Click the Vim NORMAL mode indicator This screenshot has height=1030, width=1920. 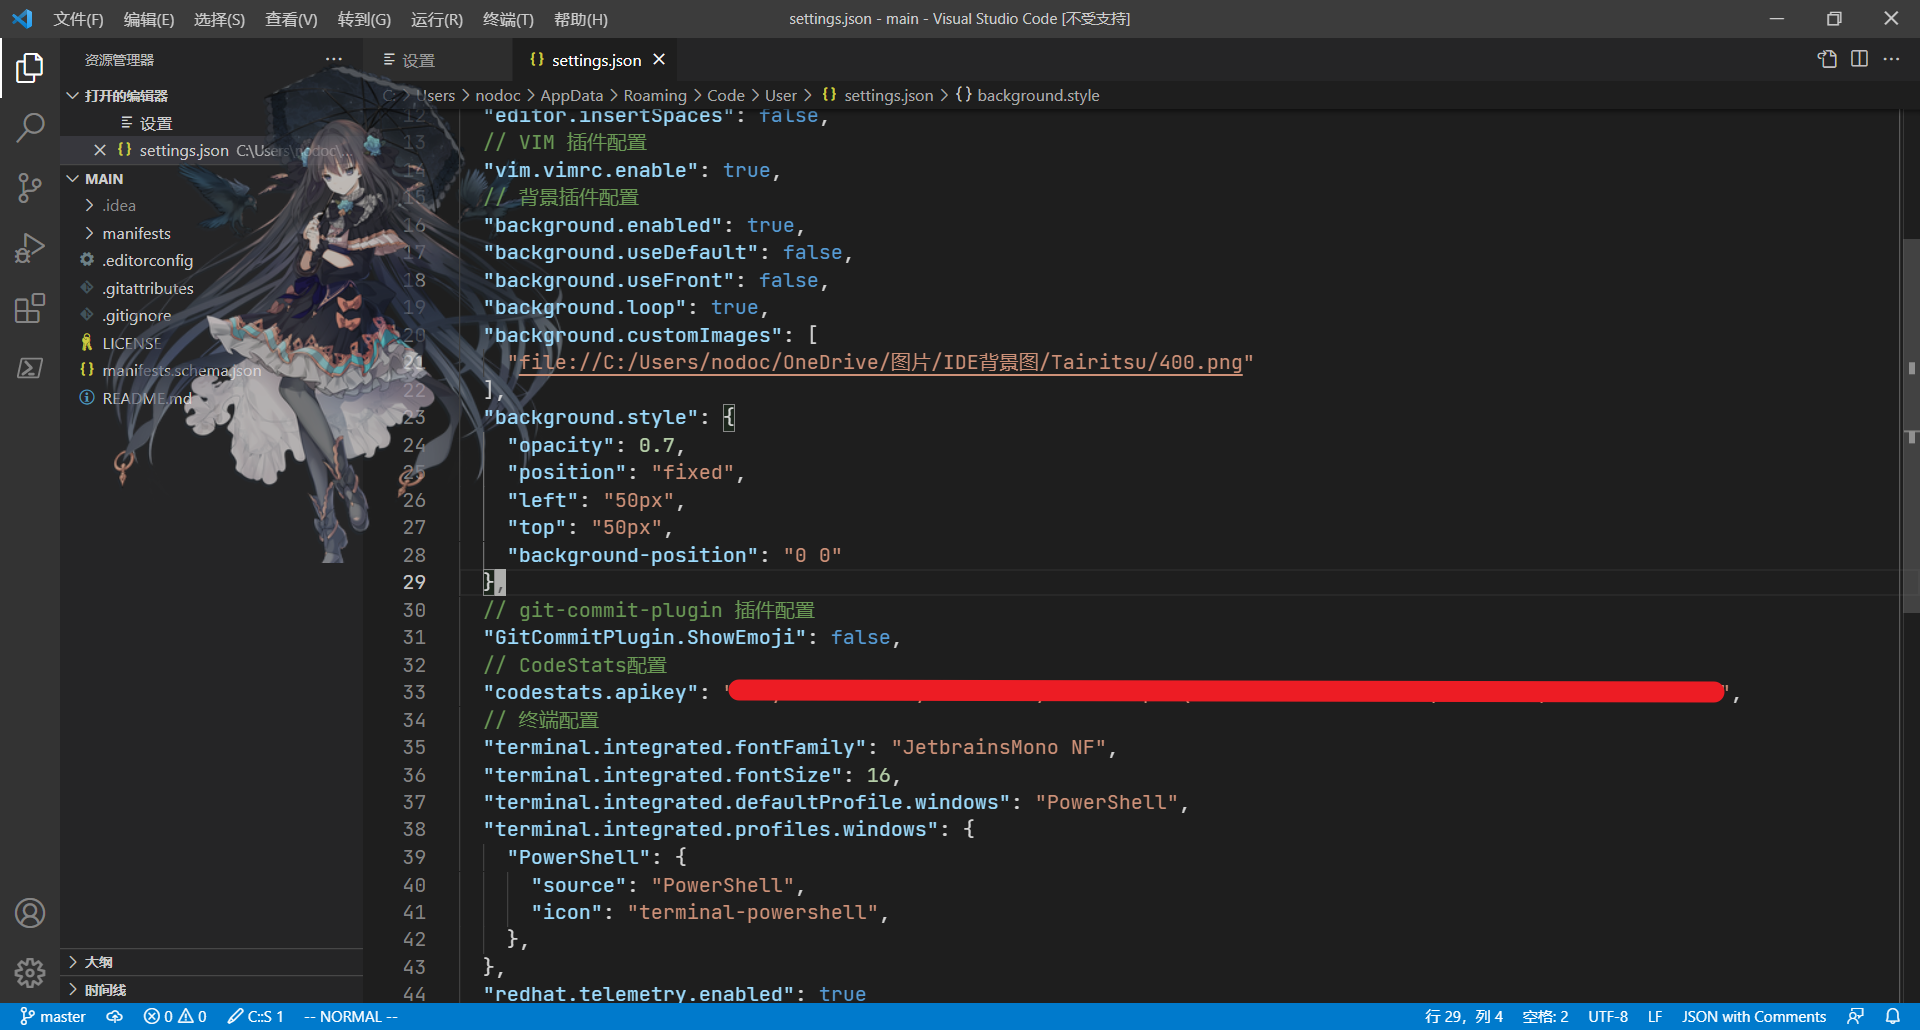pos(349,1016)
